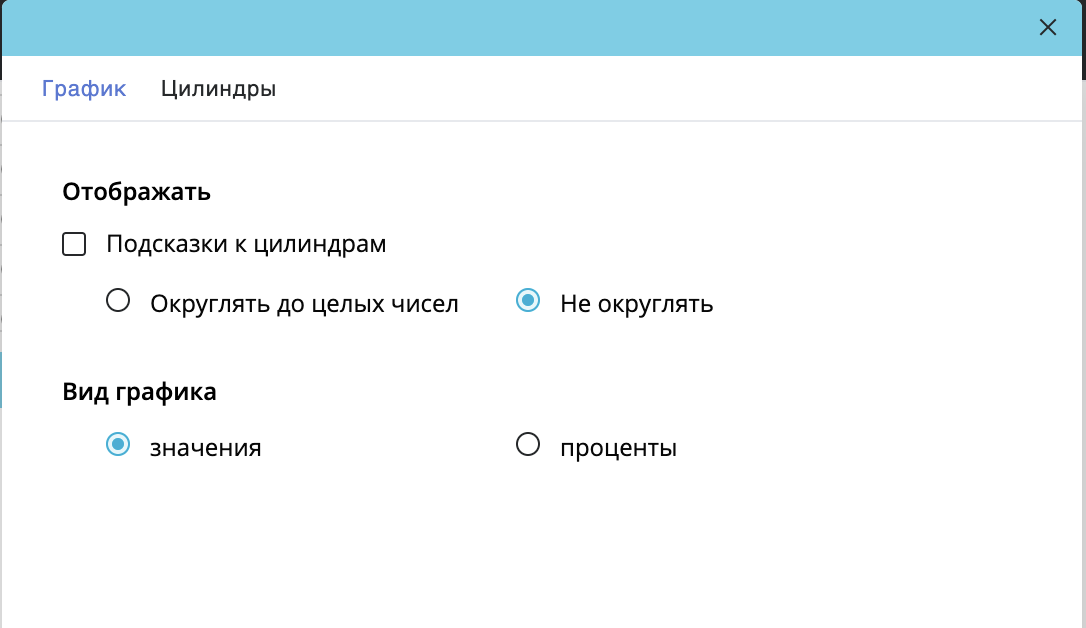Click the Подсказки к цилиндрам label text
The image size is (1086, 628).
coord(246,245)
